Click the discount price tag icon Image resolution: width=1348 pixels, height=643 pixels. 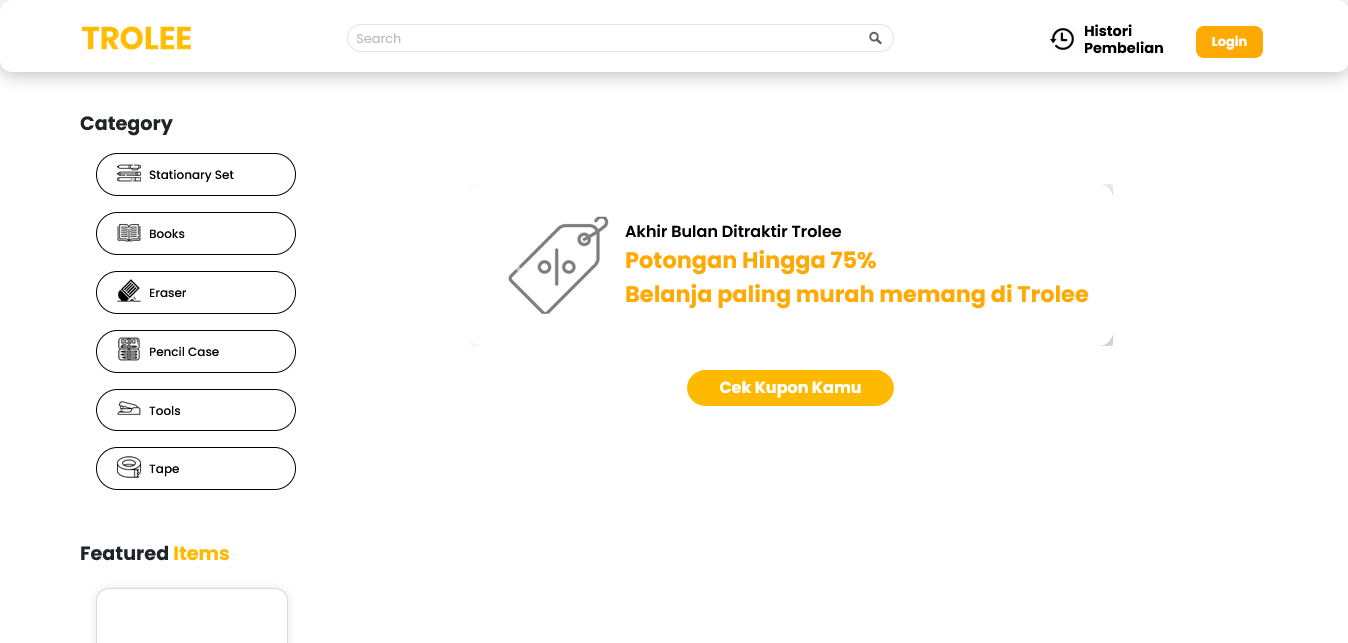[558, 265]
